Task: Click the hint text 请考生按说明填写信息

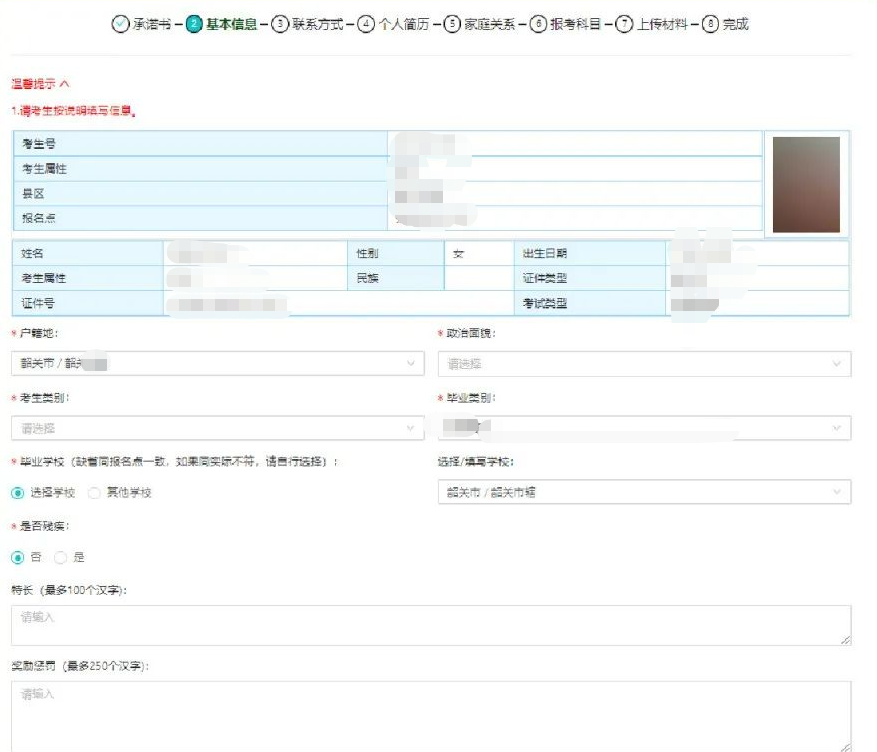Action: (x=76, y=111)
